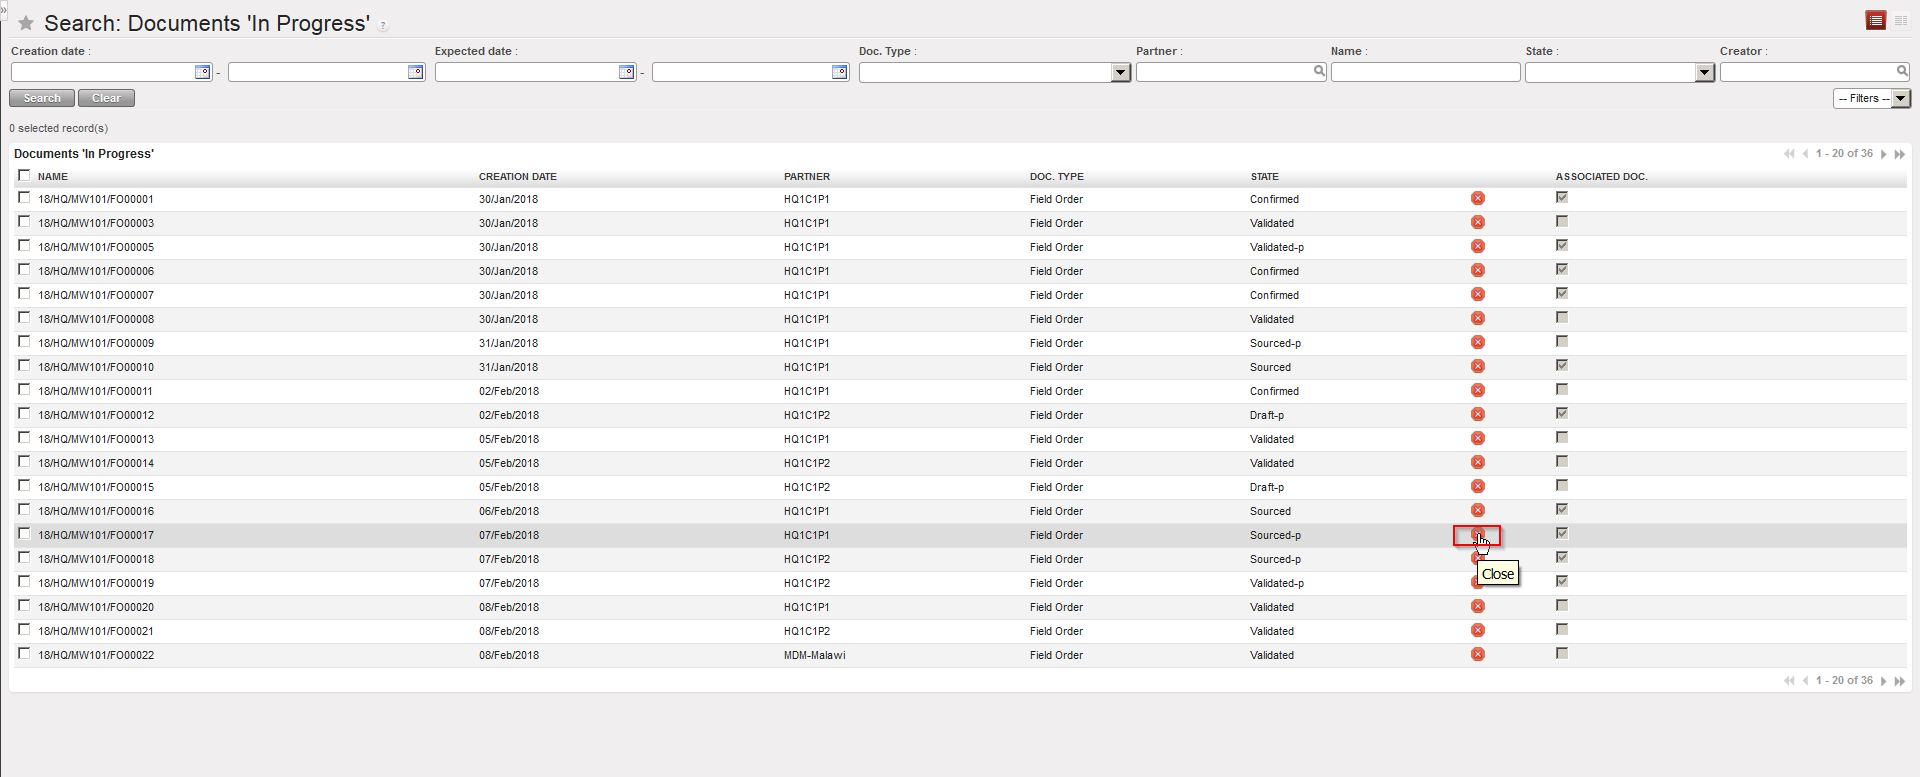
Task: Add this search to favorites with the star
Action: tap(26, 23)
